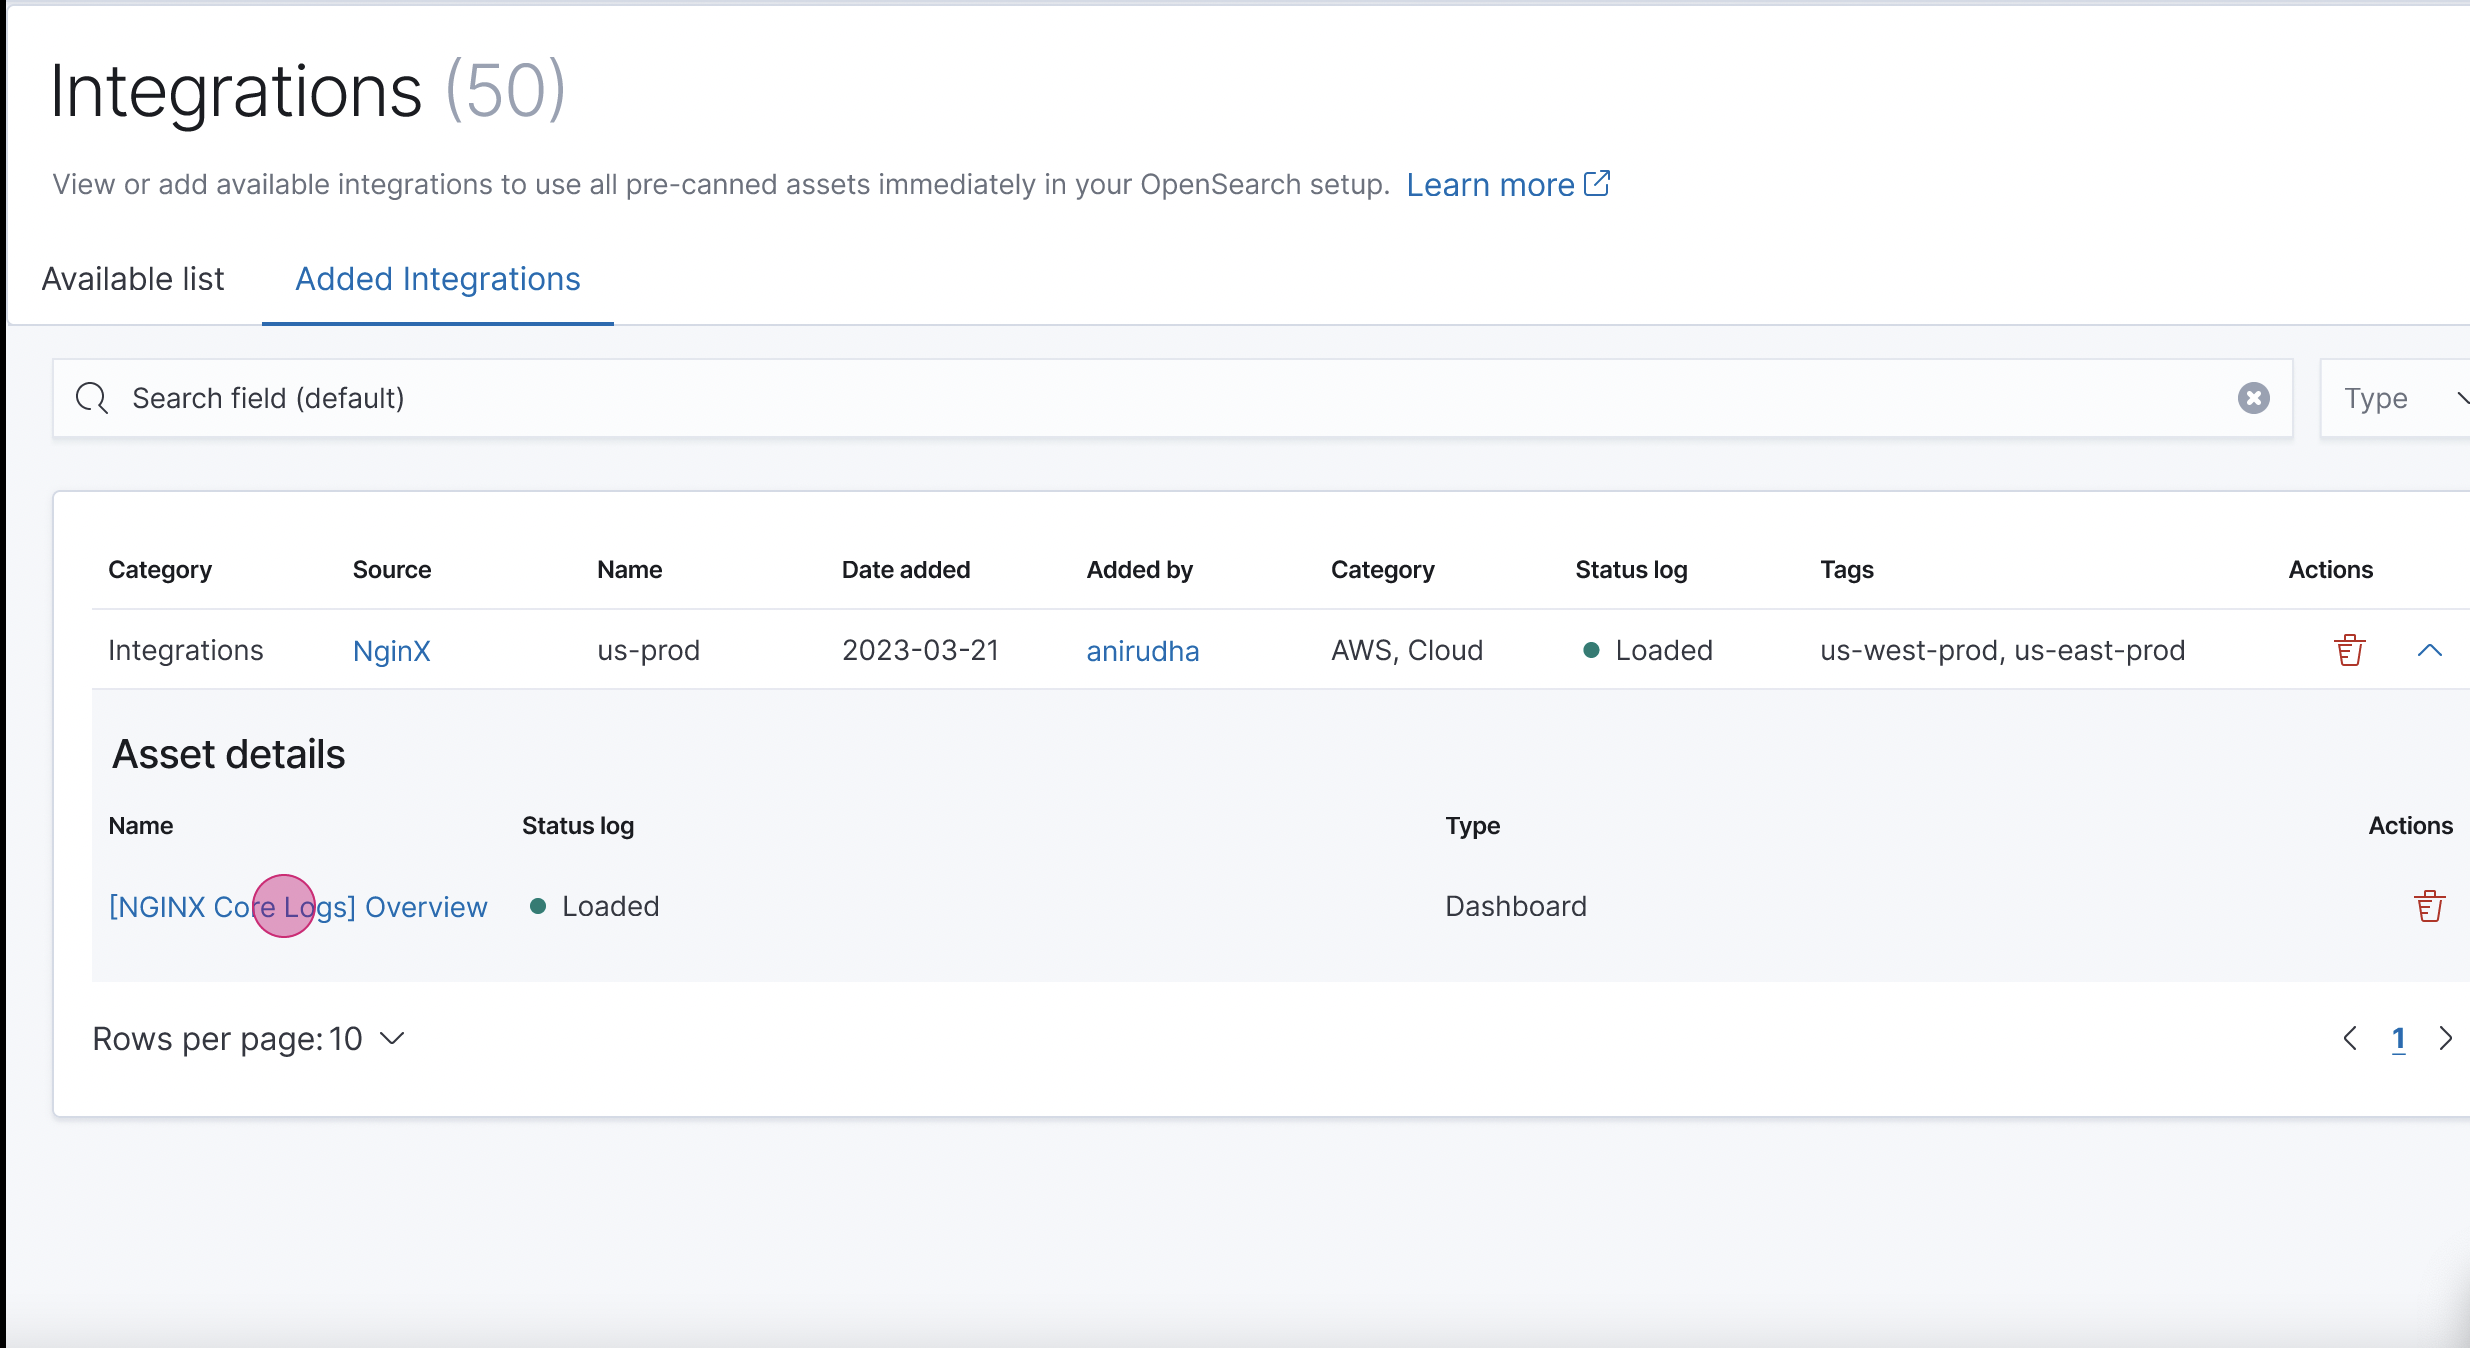Image resolution: width=2470 pixels, height=1348 pixels.
Task: Open Learn more via external link icon
Action: point(1597,182)
